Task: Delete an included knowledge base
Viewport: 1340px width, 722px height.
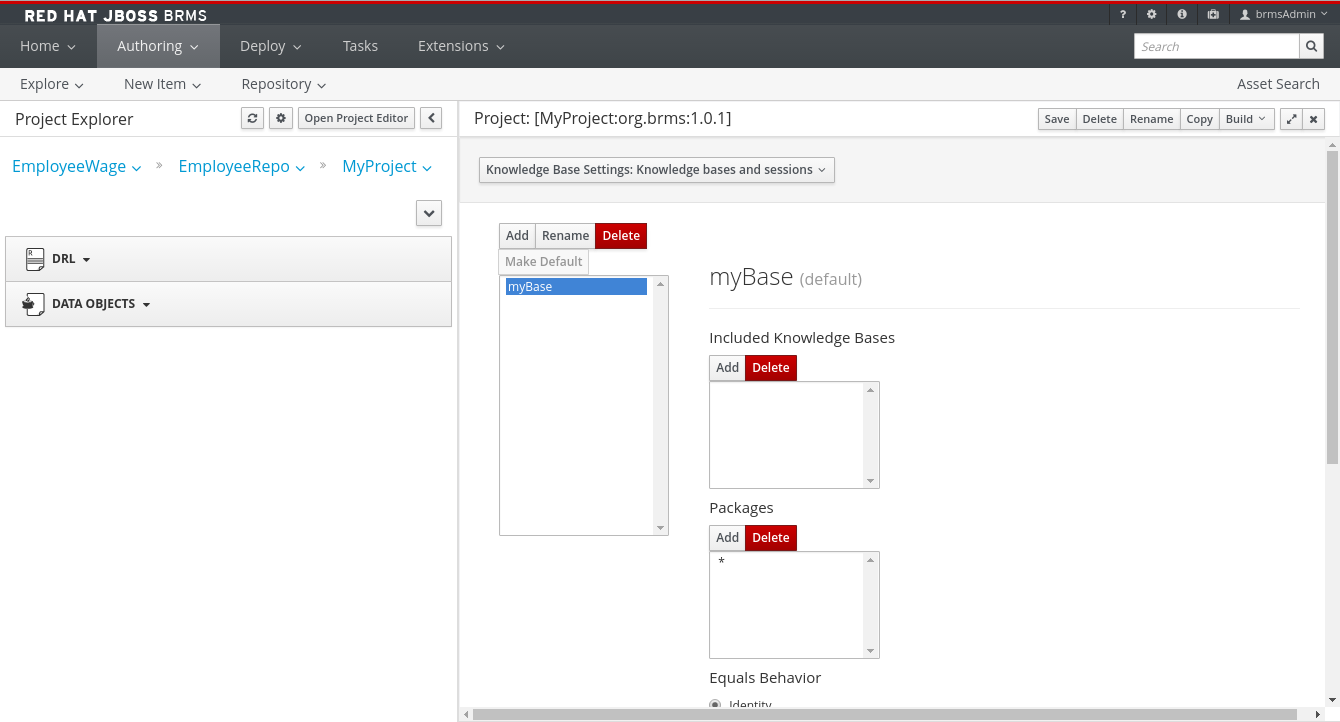Action: [x=771, y=368]
